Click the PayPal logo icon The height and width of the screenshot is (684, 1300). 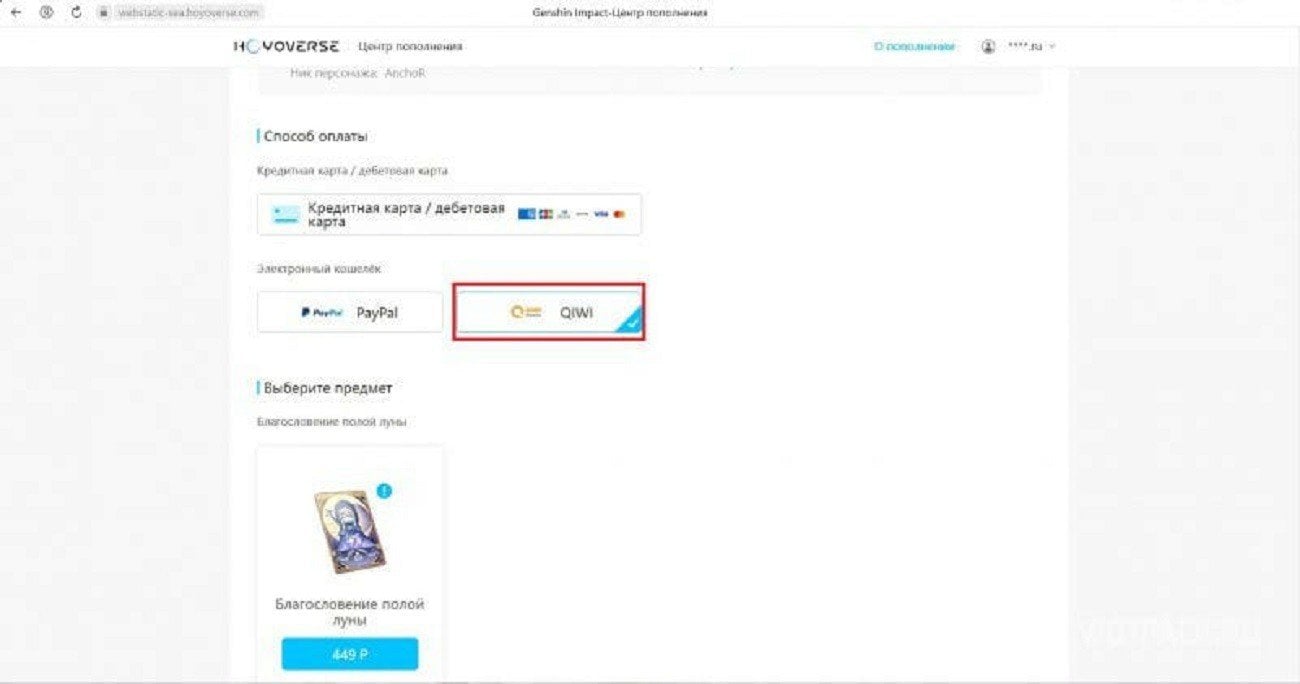(x=321, y=313)
